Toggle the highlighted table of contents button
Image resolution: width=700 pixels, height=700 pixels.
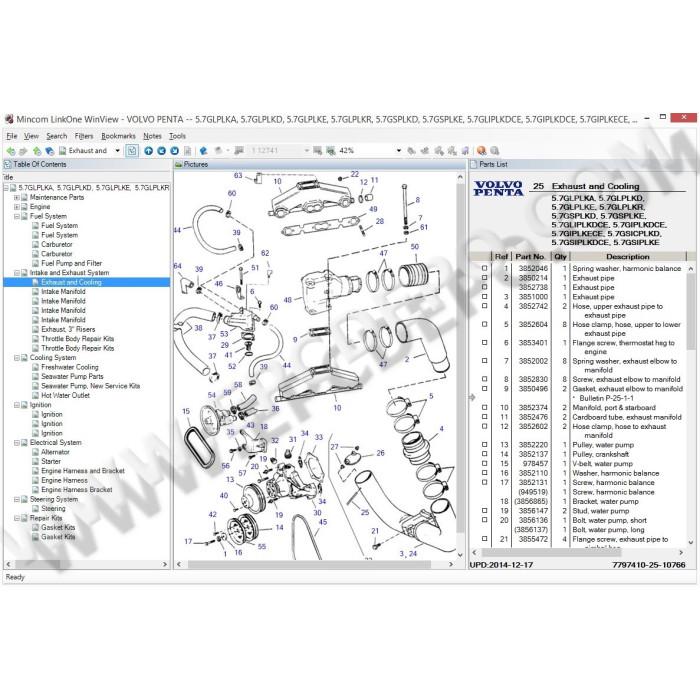[132, 151]
